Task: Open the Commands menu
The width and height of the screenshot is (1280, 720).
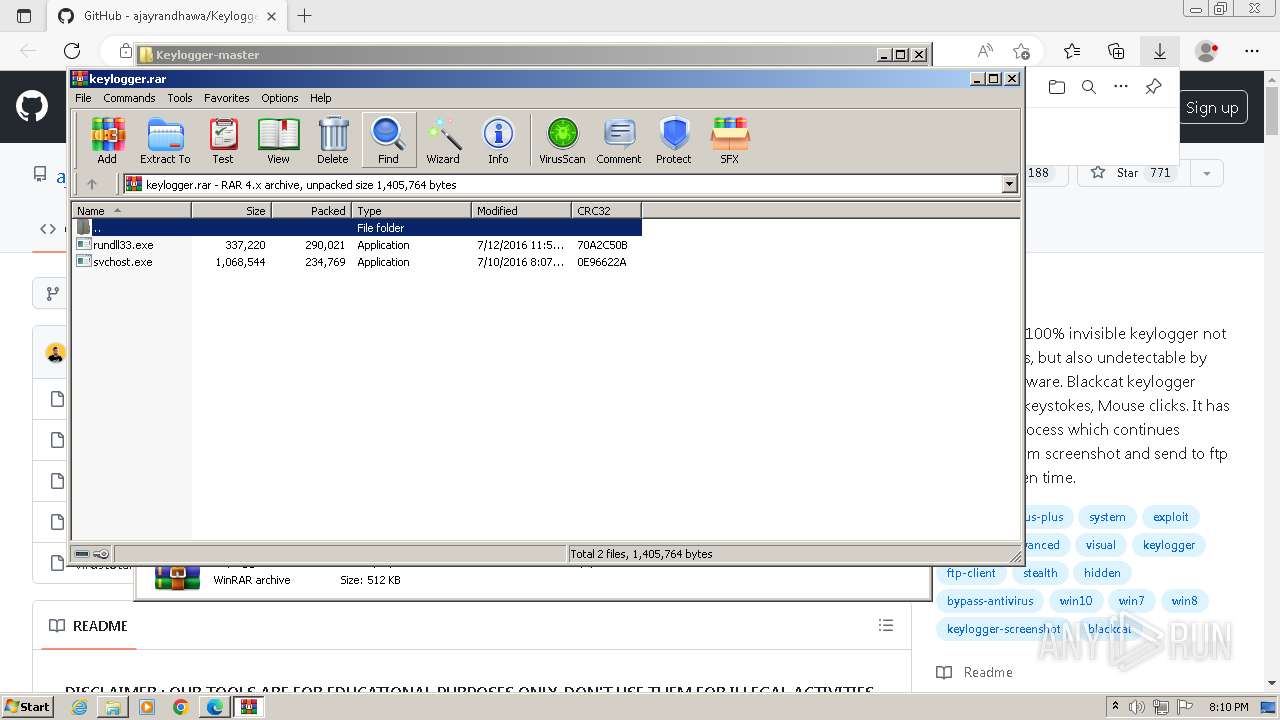Action: tap(129, 98)
